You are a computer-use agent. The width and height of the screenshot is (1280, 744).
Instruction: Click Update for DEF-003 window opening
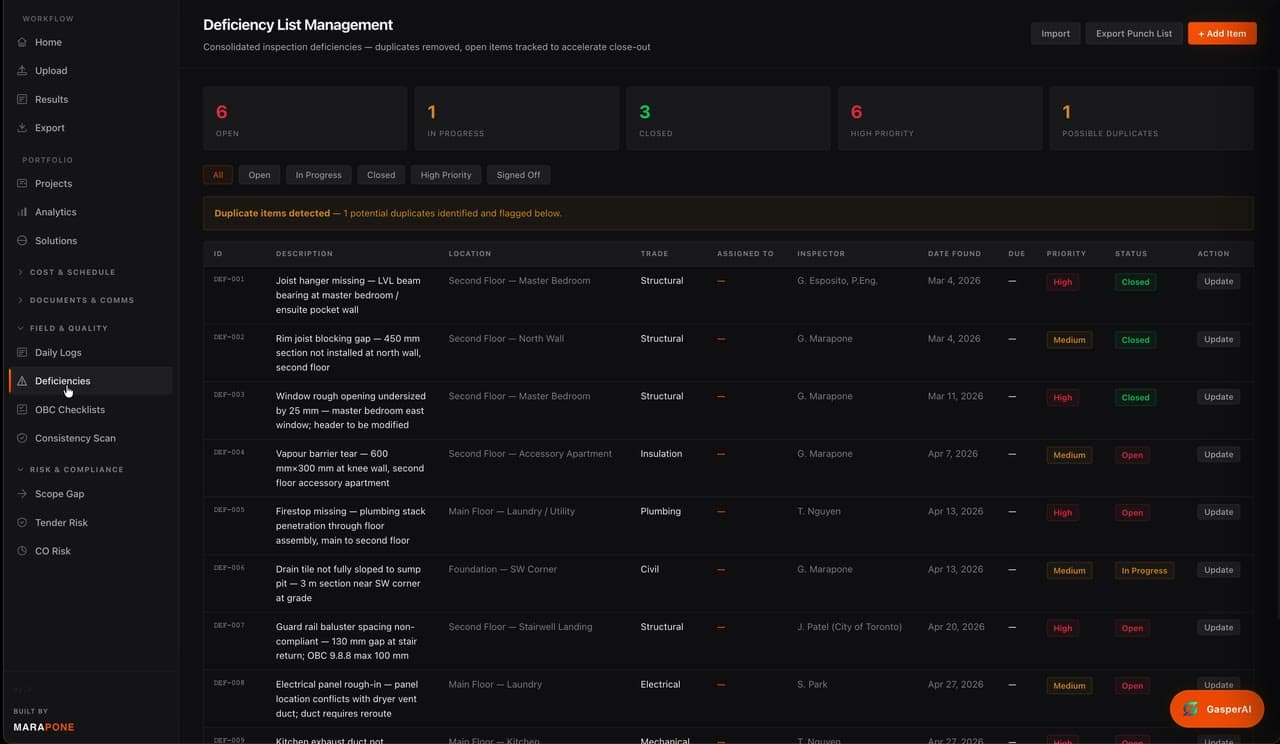click(1218, 397)
